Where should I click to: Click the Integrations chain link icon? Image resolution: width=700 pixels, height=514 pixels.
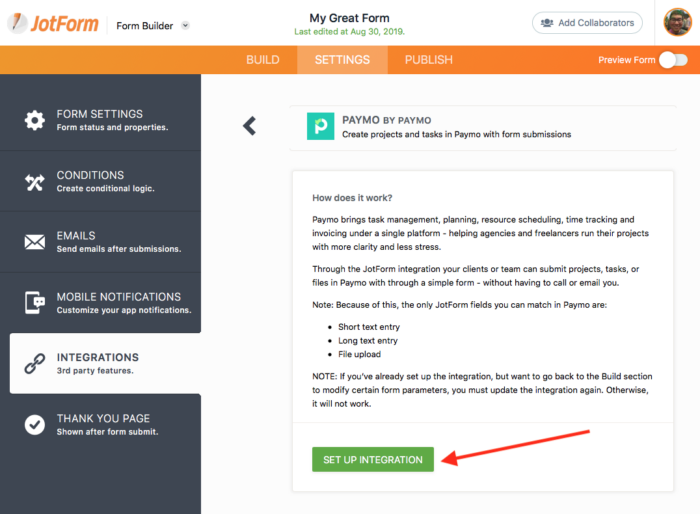point(35,364)
